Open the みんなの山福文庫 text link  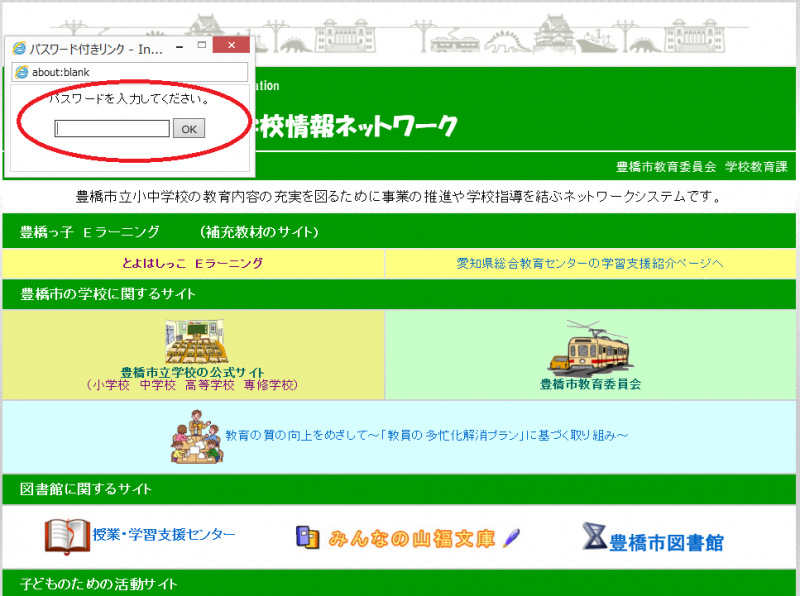(412, 539)
